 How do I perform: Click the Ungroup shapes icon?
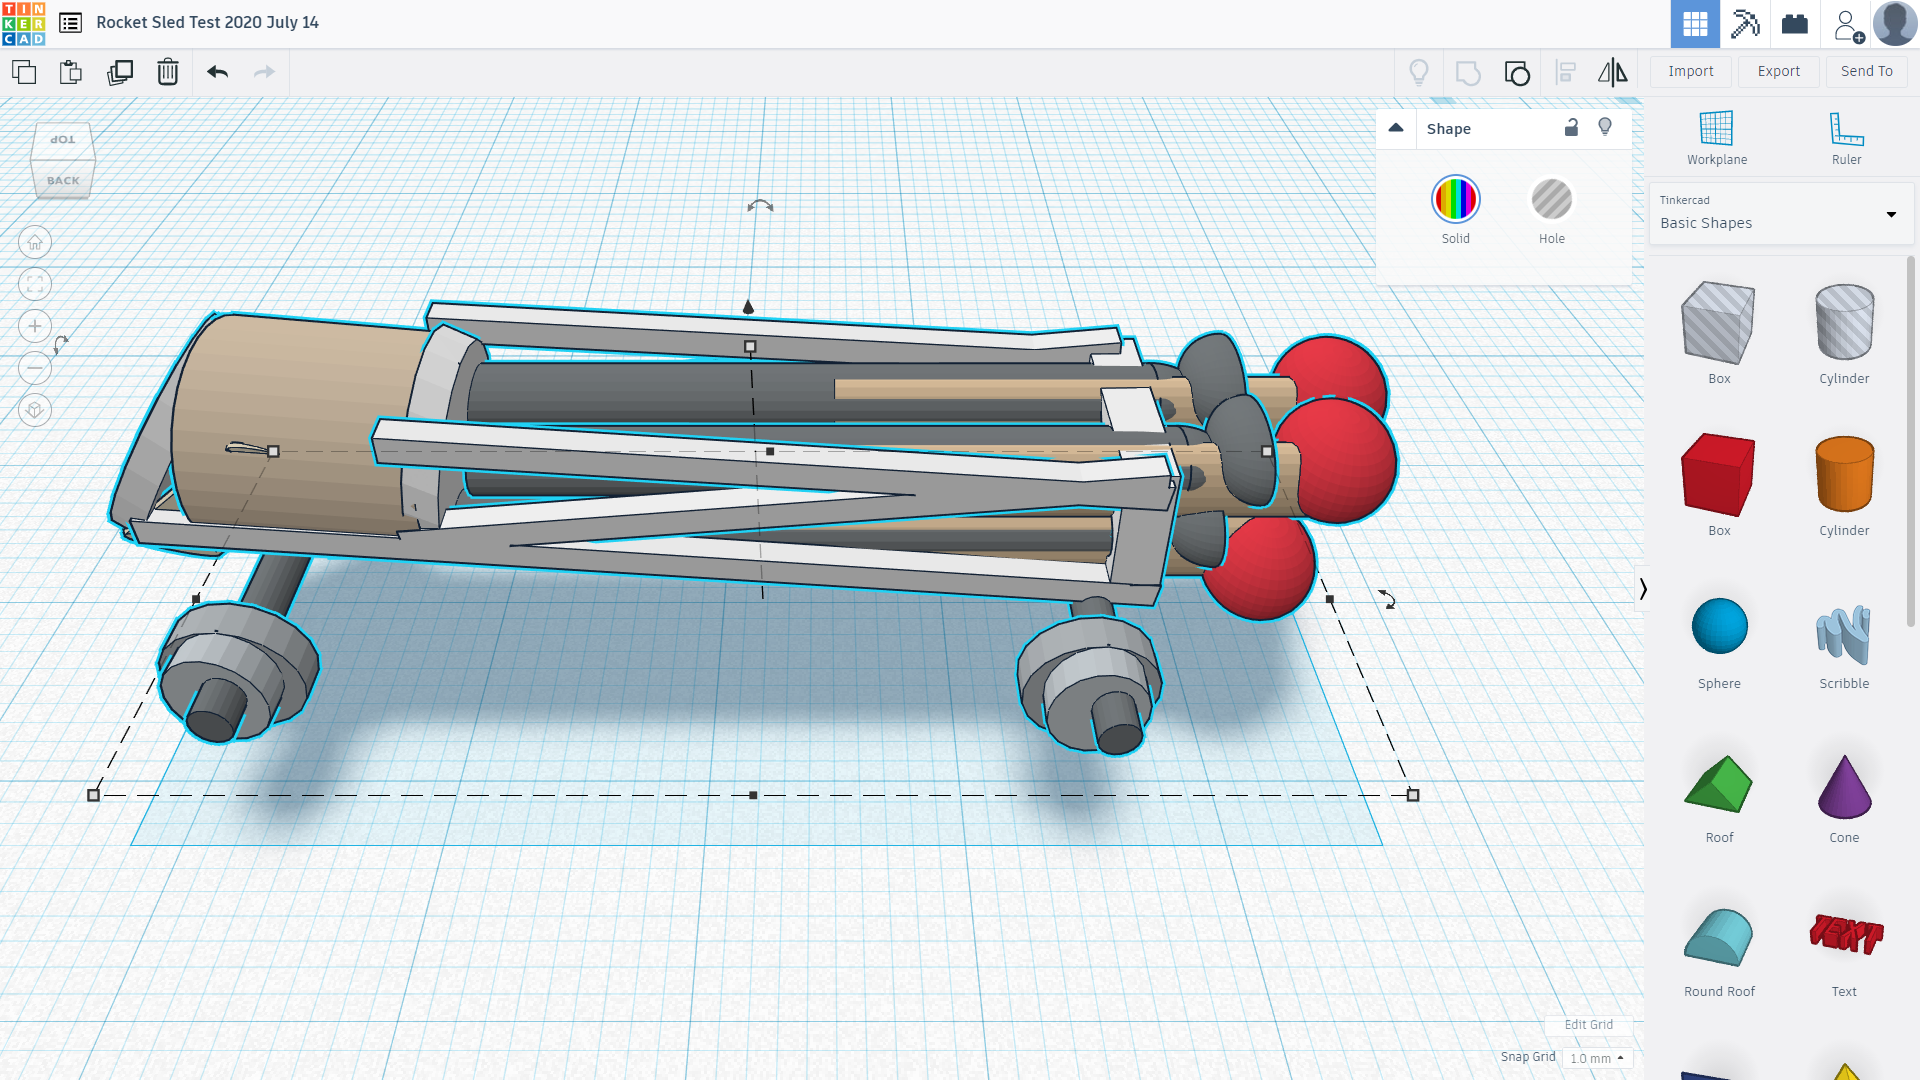click(x=1517, y=72)
